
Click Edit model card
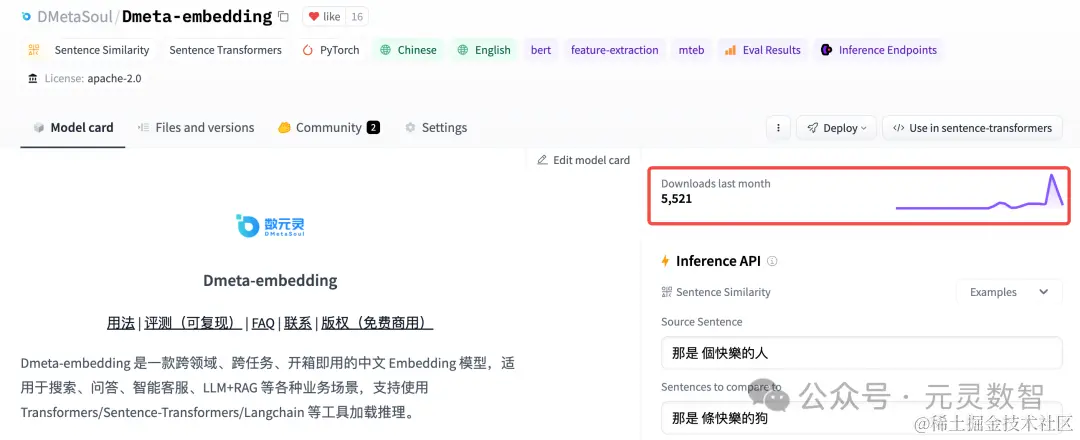point(583,160)
